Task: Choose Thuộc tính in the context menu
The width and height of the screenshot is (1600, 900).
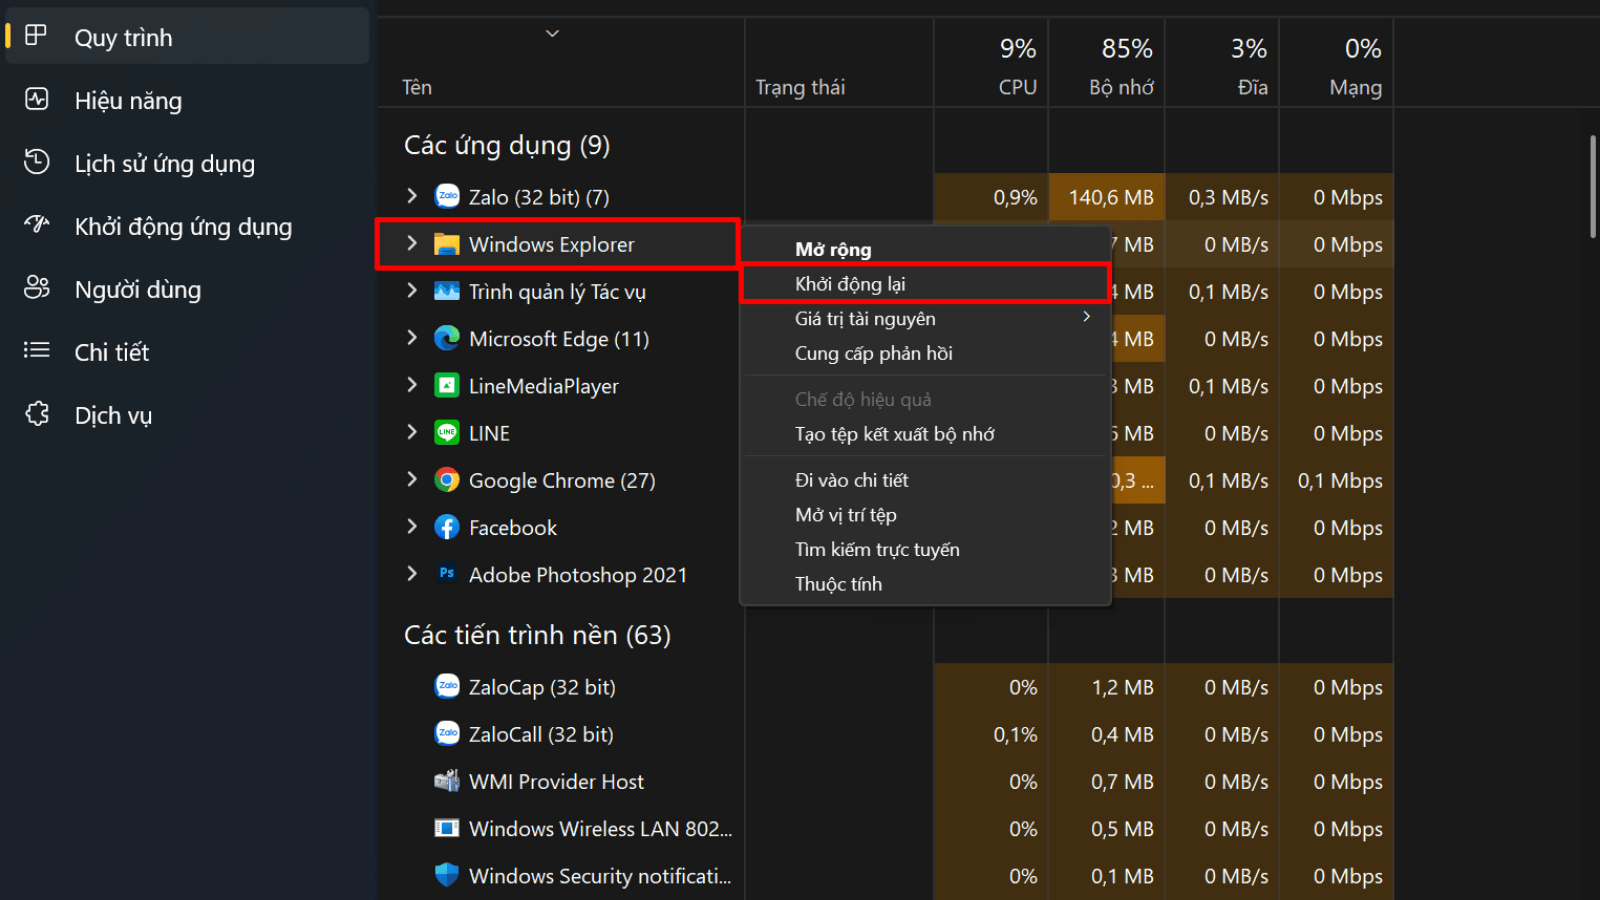Action: (x=838, y=584)
